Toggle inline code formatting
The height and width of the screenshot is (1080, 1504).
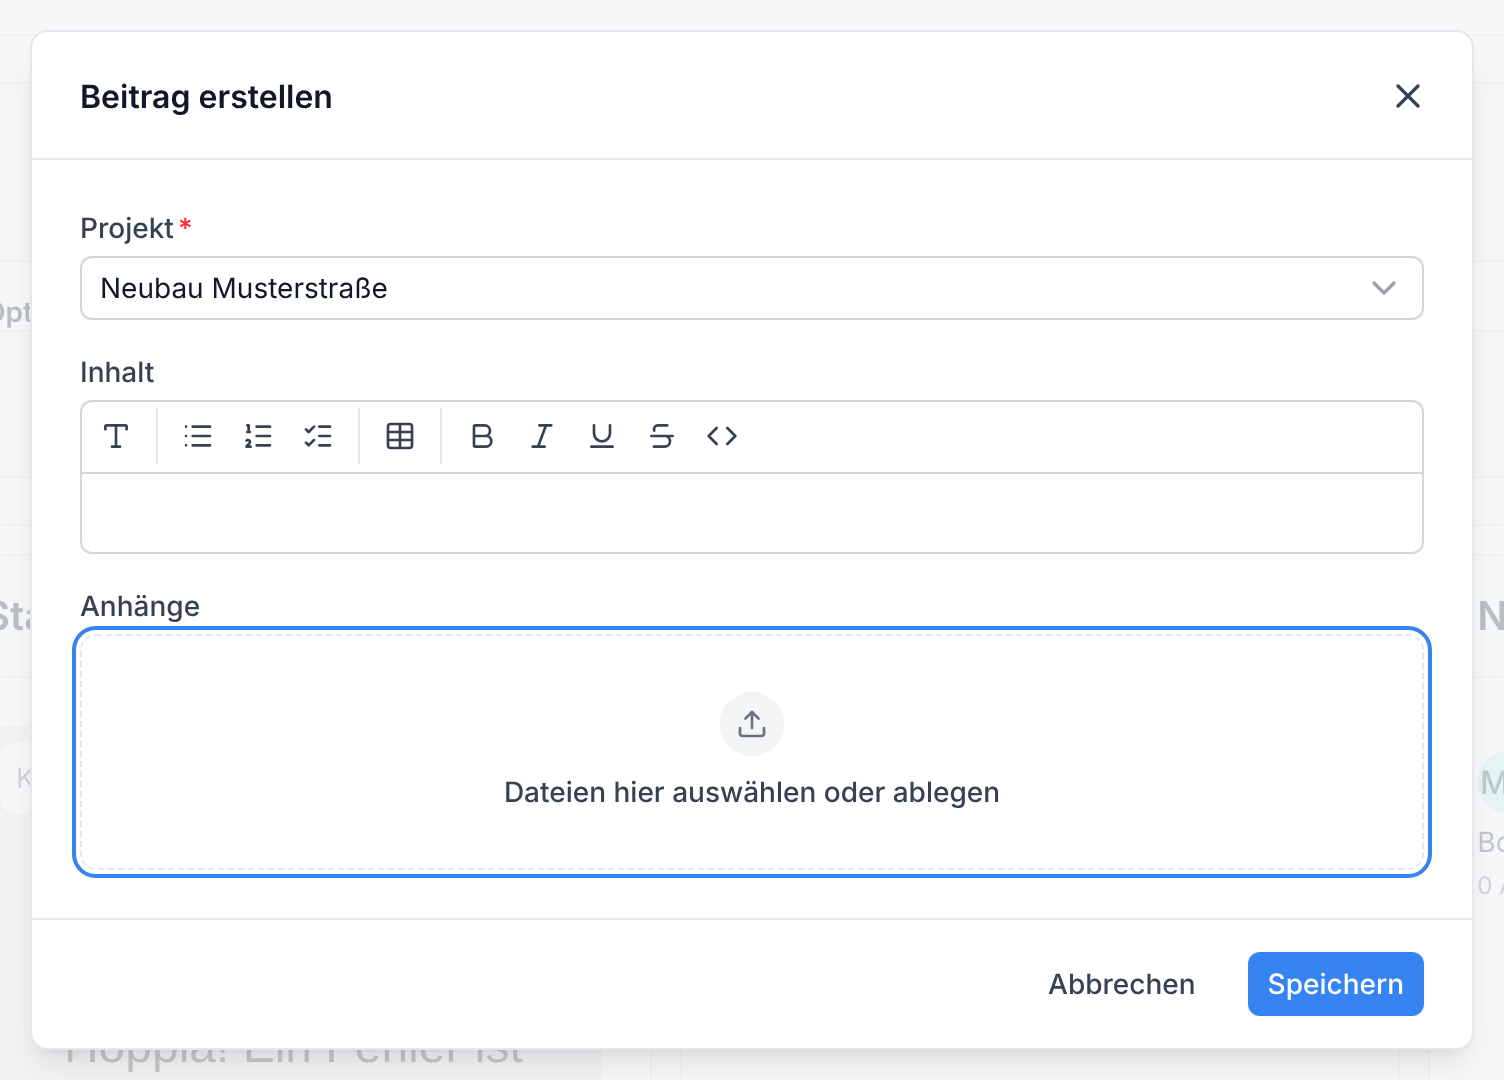[x=722, y=436]
